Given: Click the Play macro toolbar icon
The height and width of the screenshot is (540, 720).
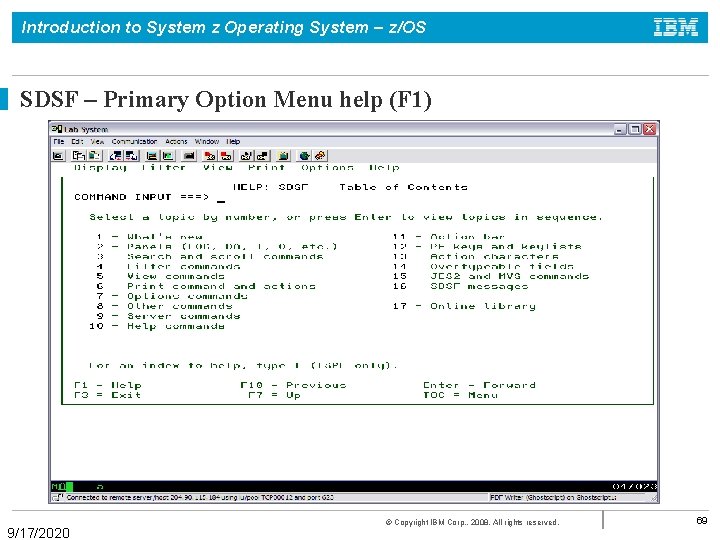Looking at the screenshot, I should point(246,156).
